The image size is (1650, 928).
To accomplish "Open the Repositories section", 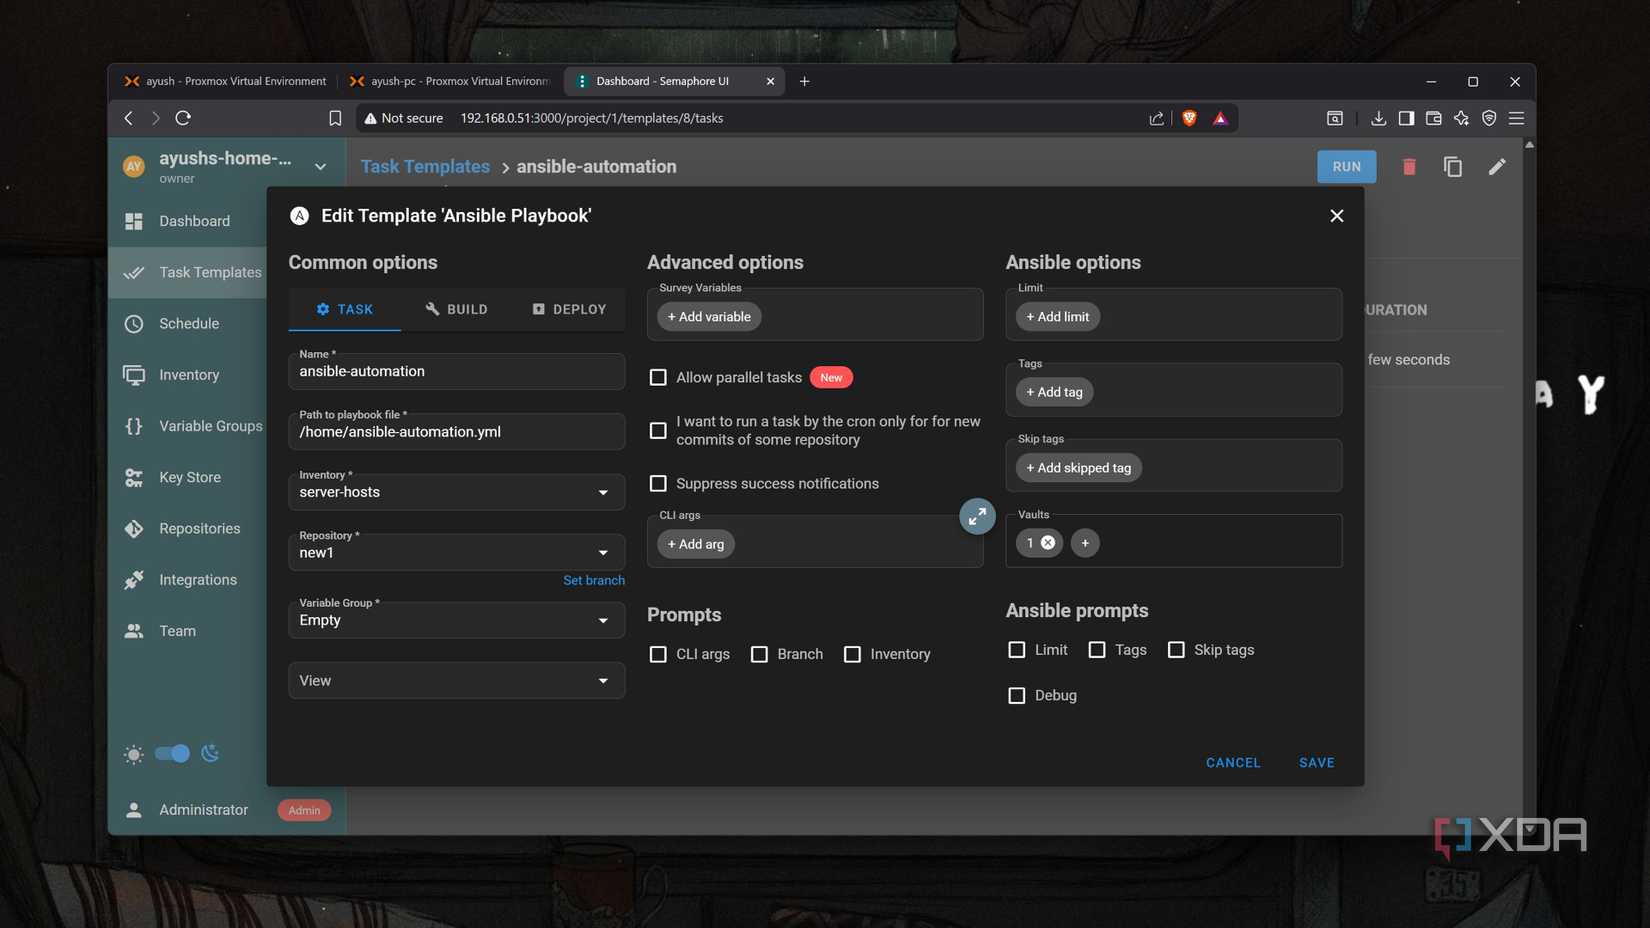I will pyautogui.click(x=198, y=528).
